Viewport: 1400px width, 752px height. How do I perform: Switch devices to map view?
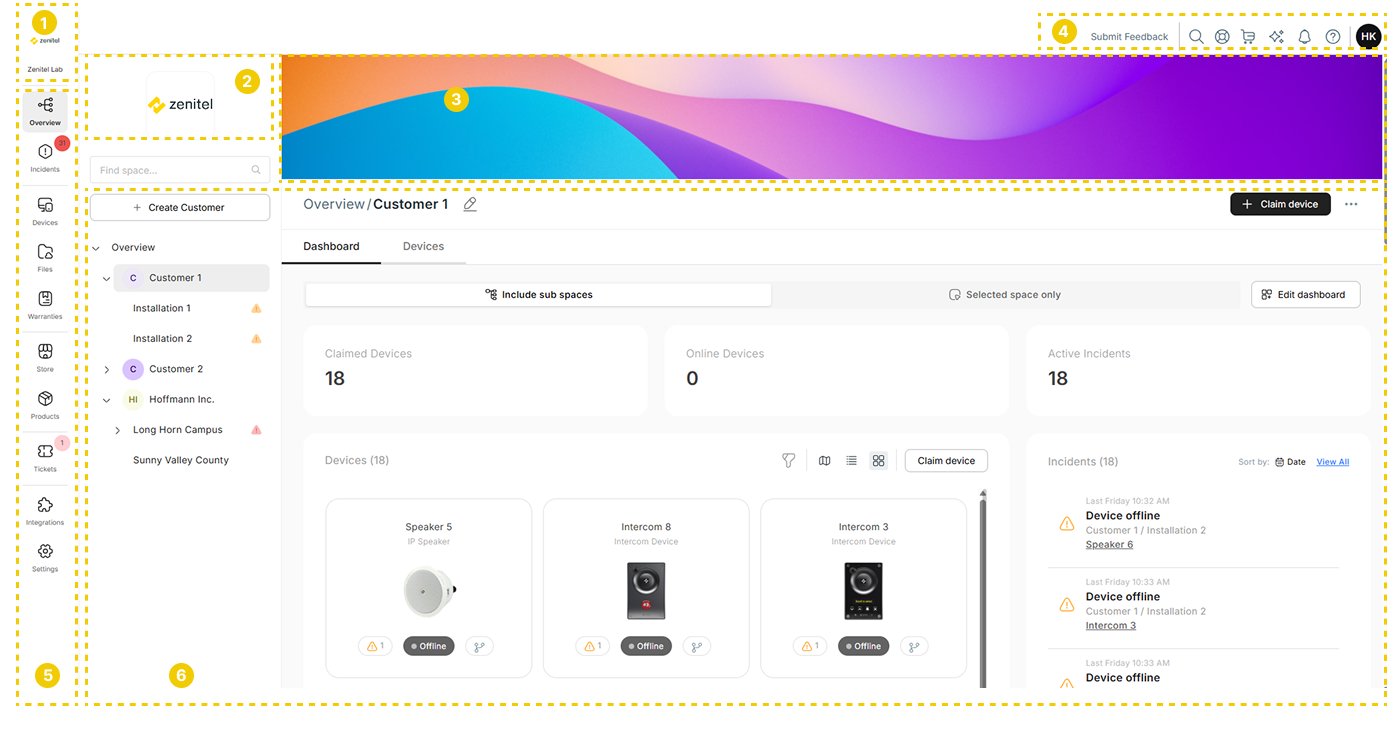824,461
